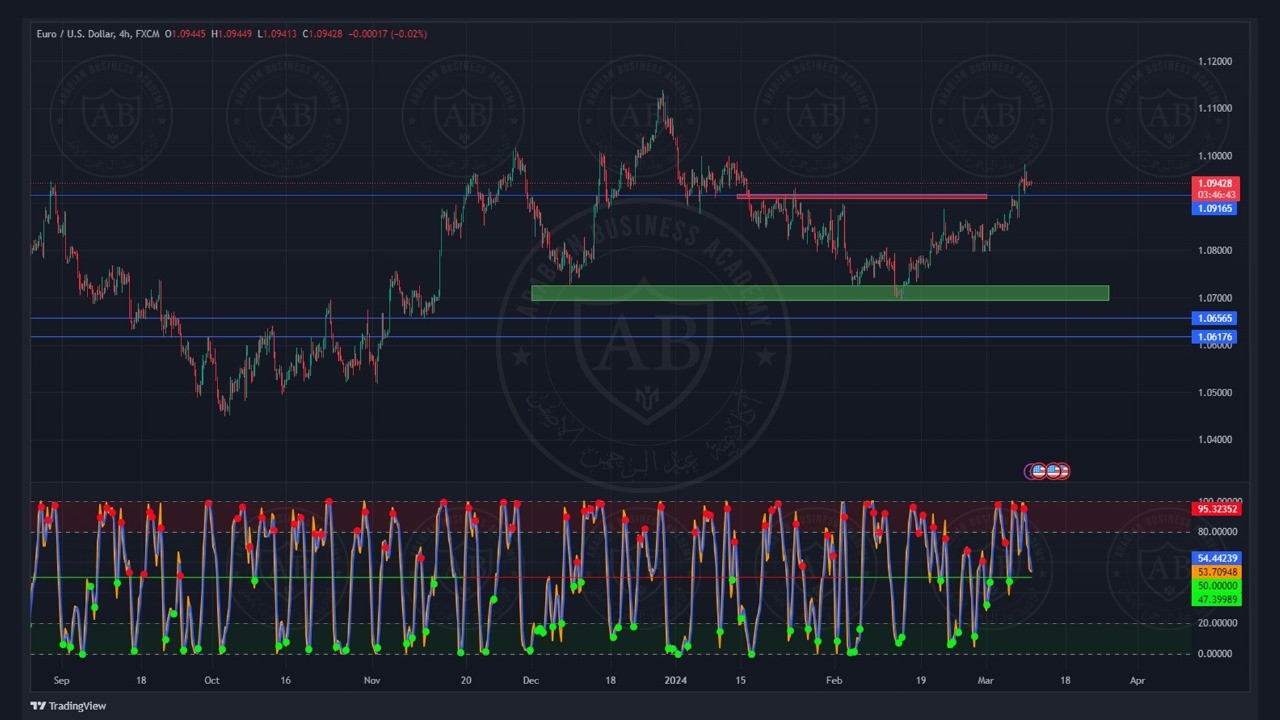Click the Oct label on time axis
The width and height of the screenshot is (1280, 720).
click(x=211, y=680)
